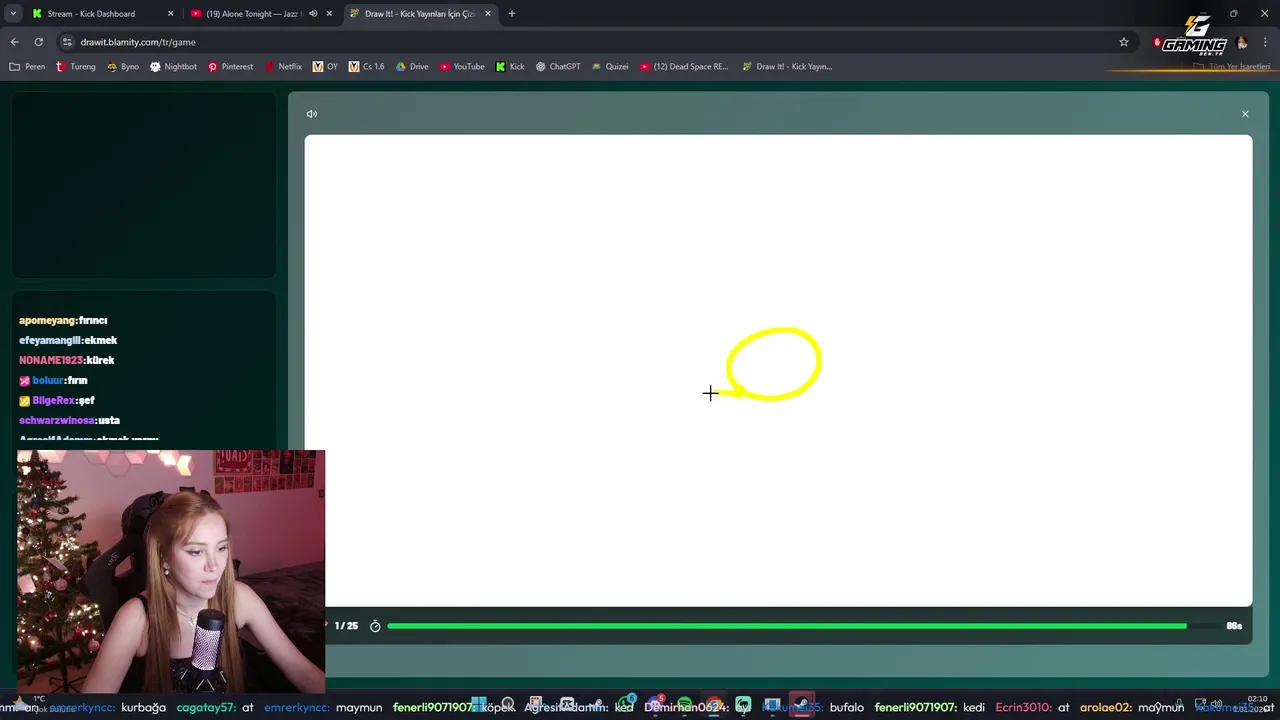
Task: Open the tab search dropdown arrow
Action: click(x=13, y=13)
